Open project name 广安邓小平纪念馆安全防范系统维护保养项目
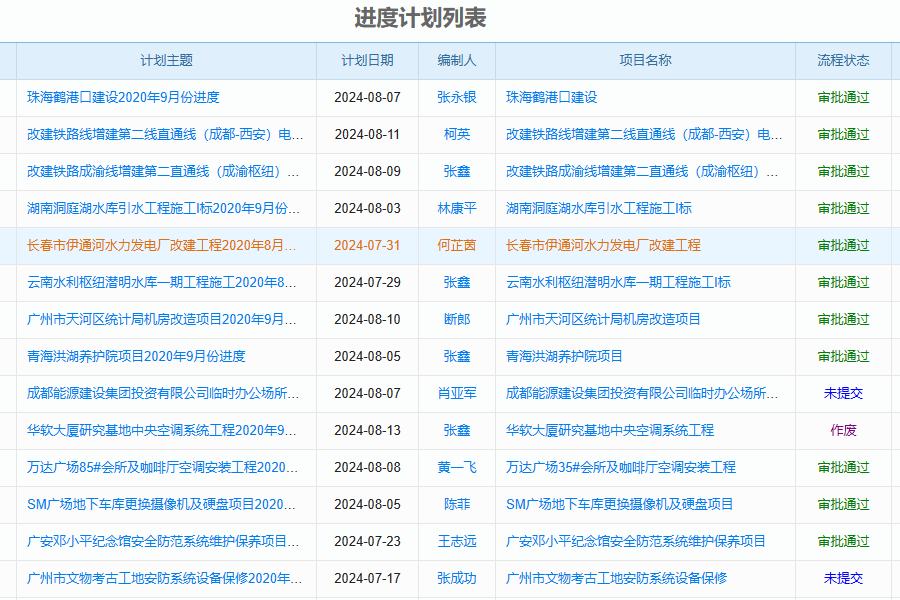The image size is (900, 600). [x=635, y=541]
